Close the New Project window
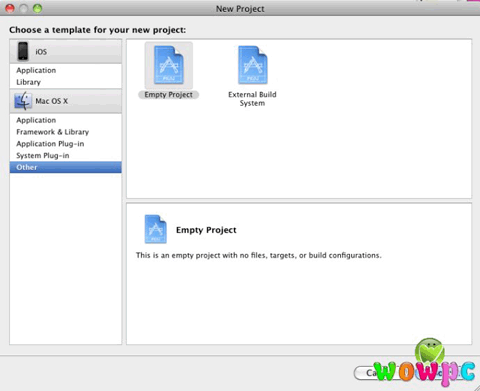Screen dimensions: 480x391 pyautogui.click(x=10, y=8)
